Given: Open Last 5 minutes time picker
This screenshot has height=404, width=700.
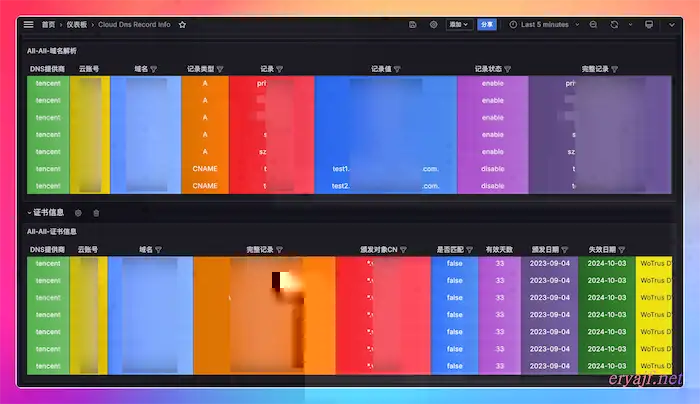Looking at the screenshot, I should (544, 25).
